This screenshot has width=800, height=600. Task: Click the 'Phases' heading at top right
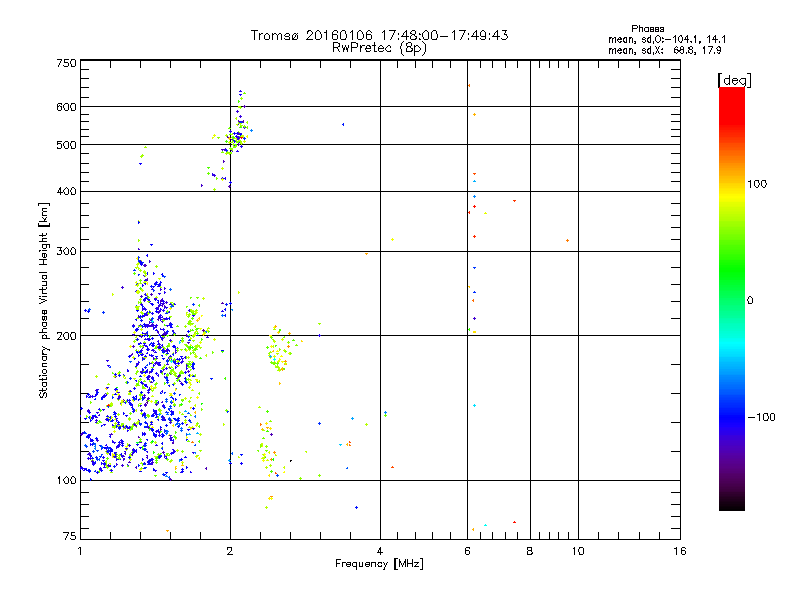647,29
